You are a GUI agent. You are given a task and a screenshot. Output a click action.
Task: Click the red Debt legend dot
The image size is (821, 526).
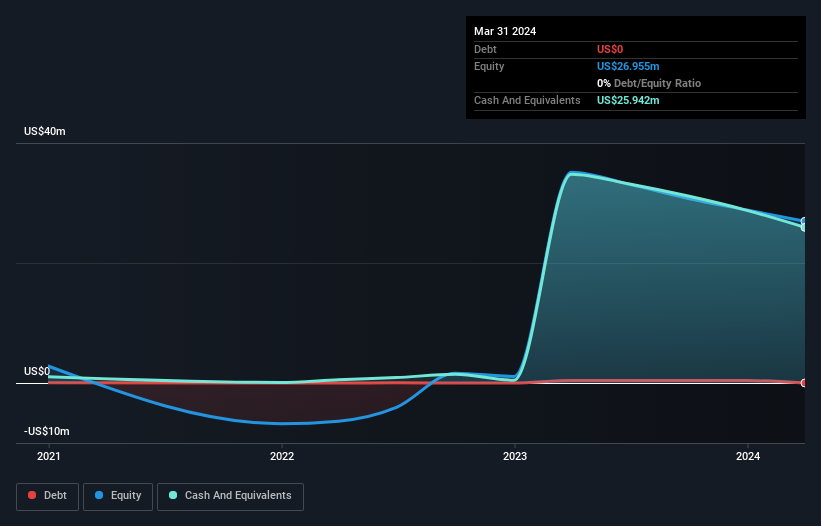pyautogui.click(x=32, y=495)
